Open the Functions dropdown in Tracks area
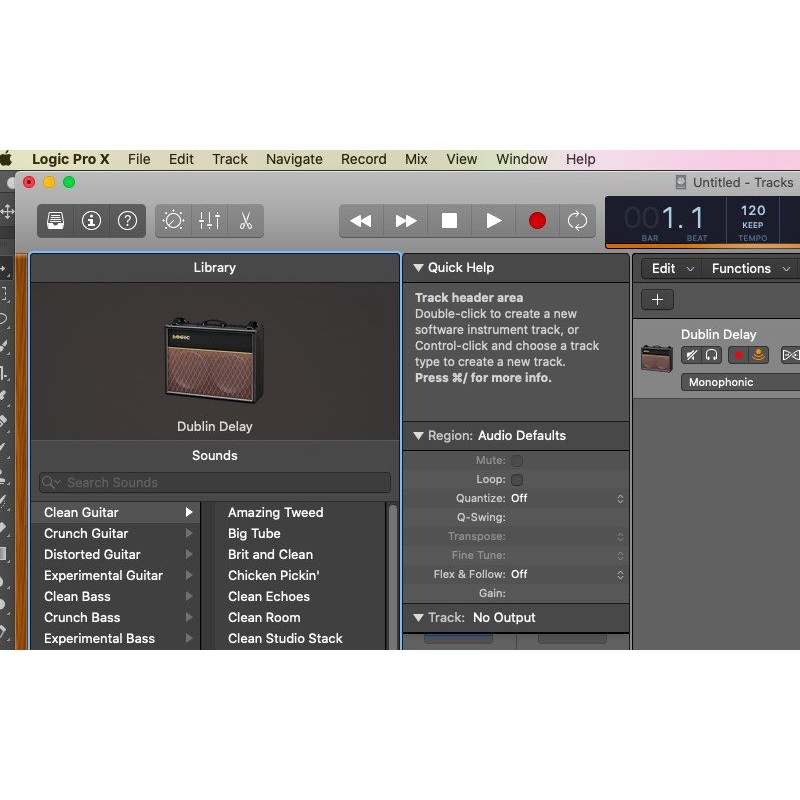The height and width of the screenshot is (800, 800). tap(750, 268)
